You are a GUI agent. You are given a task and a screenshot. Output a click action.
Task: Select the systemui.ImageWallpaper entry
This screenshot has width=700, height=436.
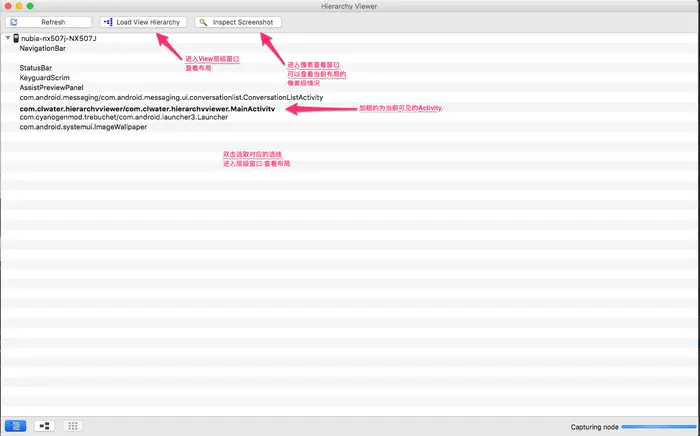(83, 127)
